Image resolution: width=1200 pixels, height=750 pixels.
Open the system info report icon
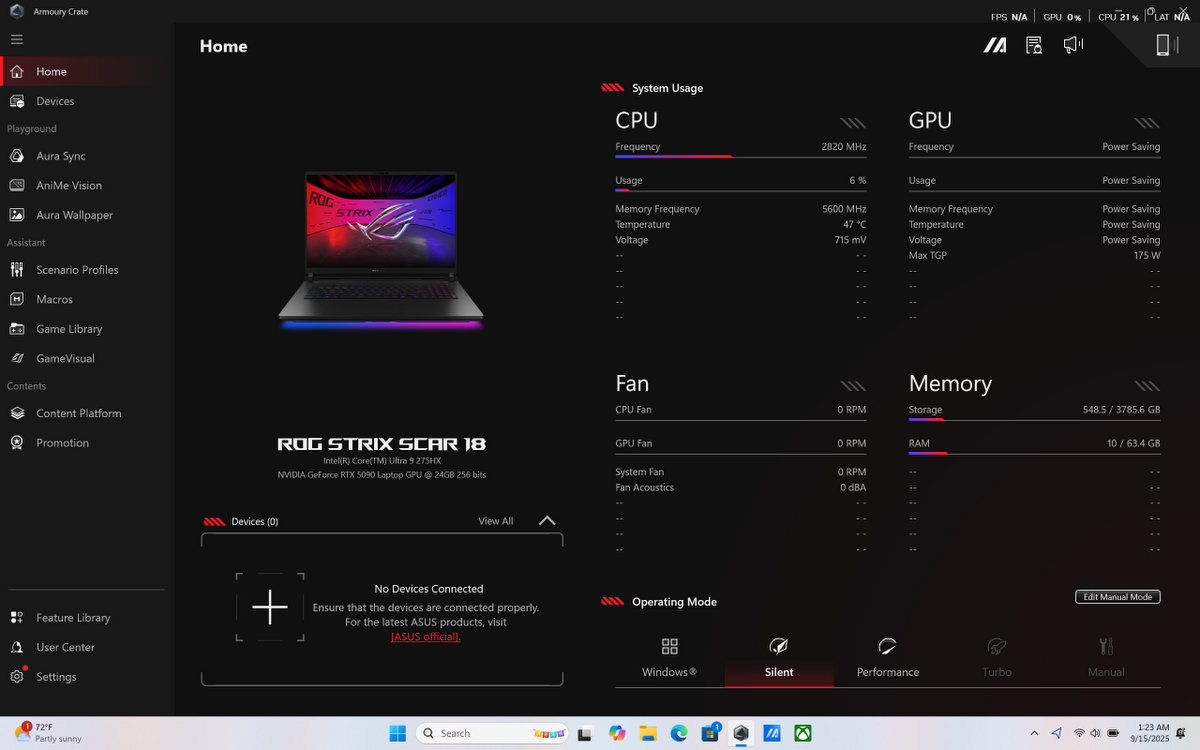pos(1034,45)
